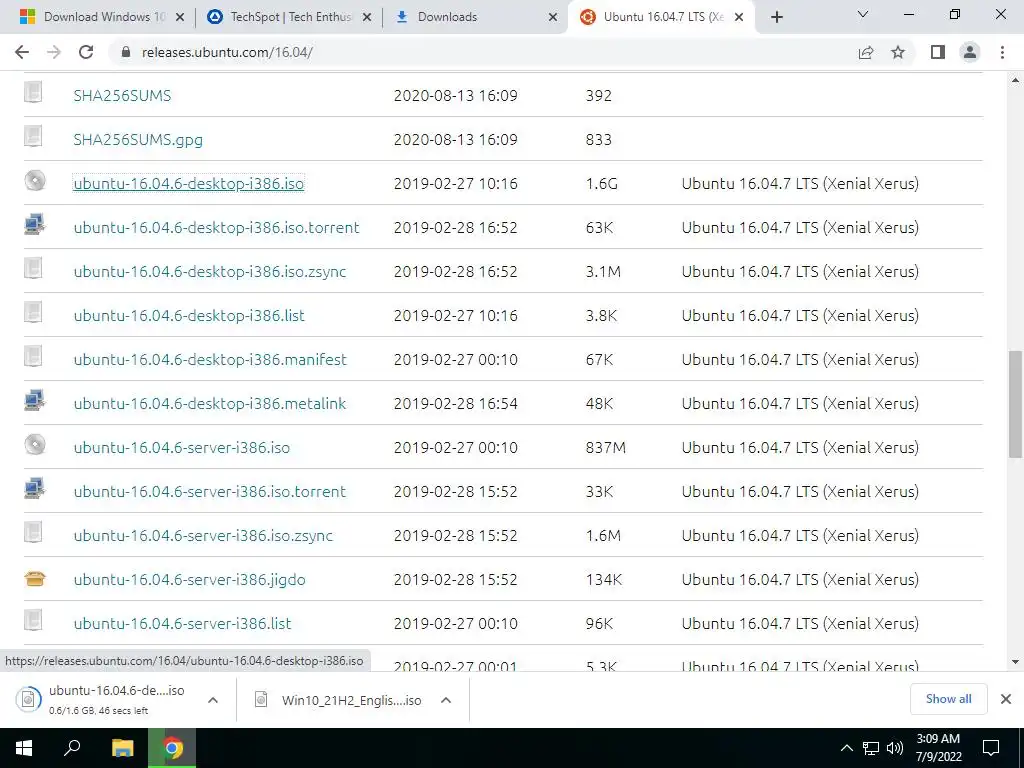Open the Chrome profile avatar

(970, 52)
